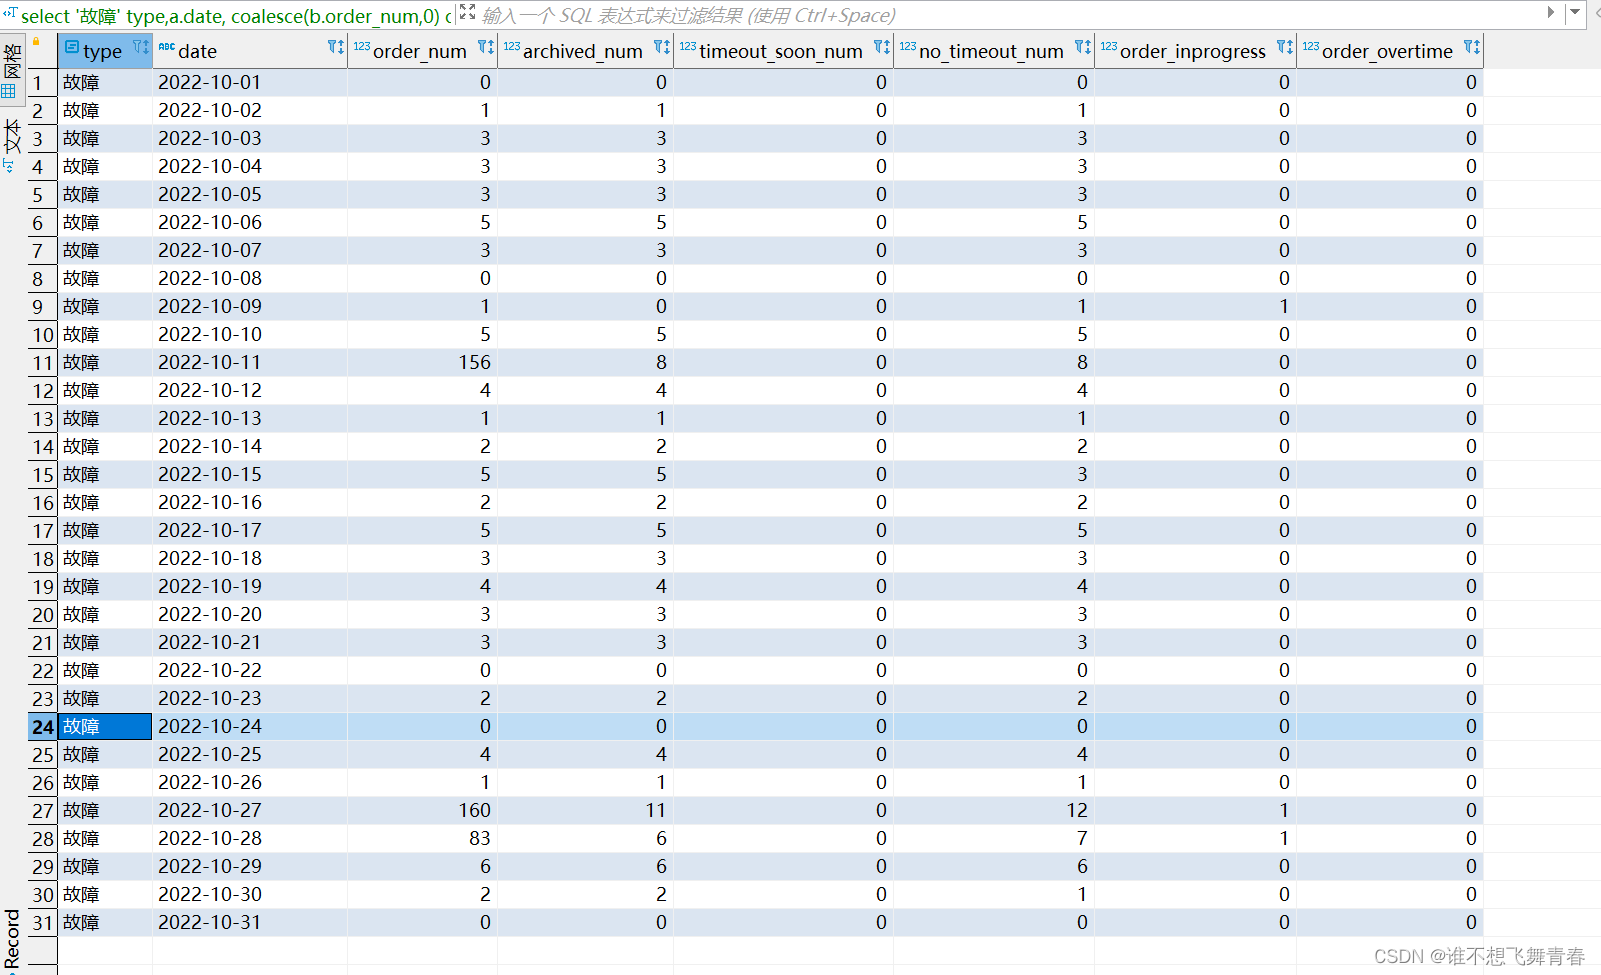The width and height of the screenshot is (1601, 975).
Task: Click the filter/sort icon on order_num column
Action: click(486, 47)
